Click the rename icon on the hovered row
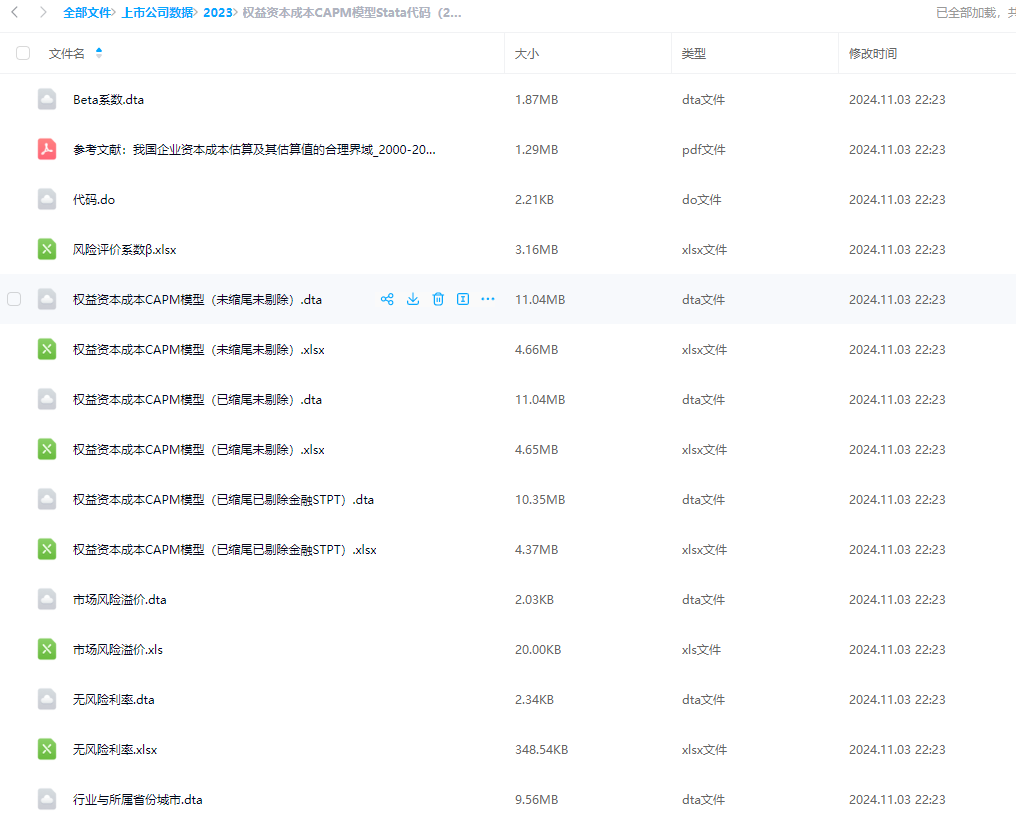This screenshot has height=819, width=1016. coord(463,299)
